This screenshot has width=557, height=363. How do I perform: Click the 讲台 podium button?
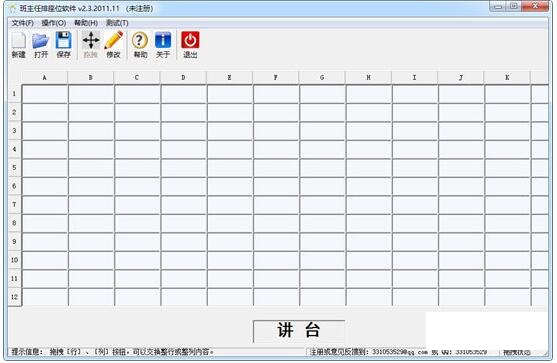pos(299,330)
